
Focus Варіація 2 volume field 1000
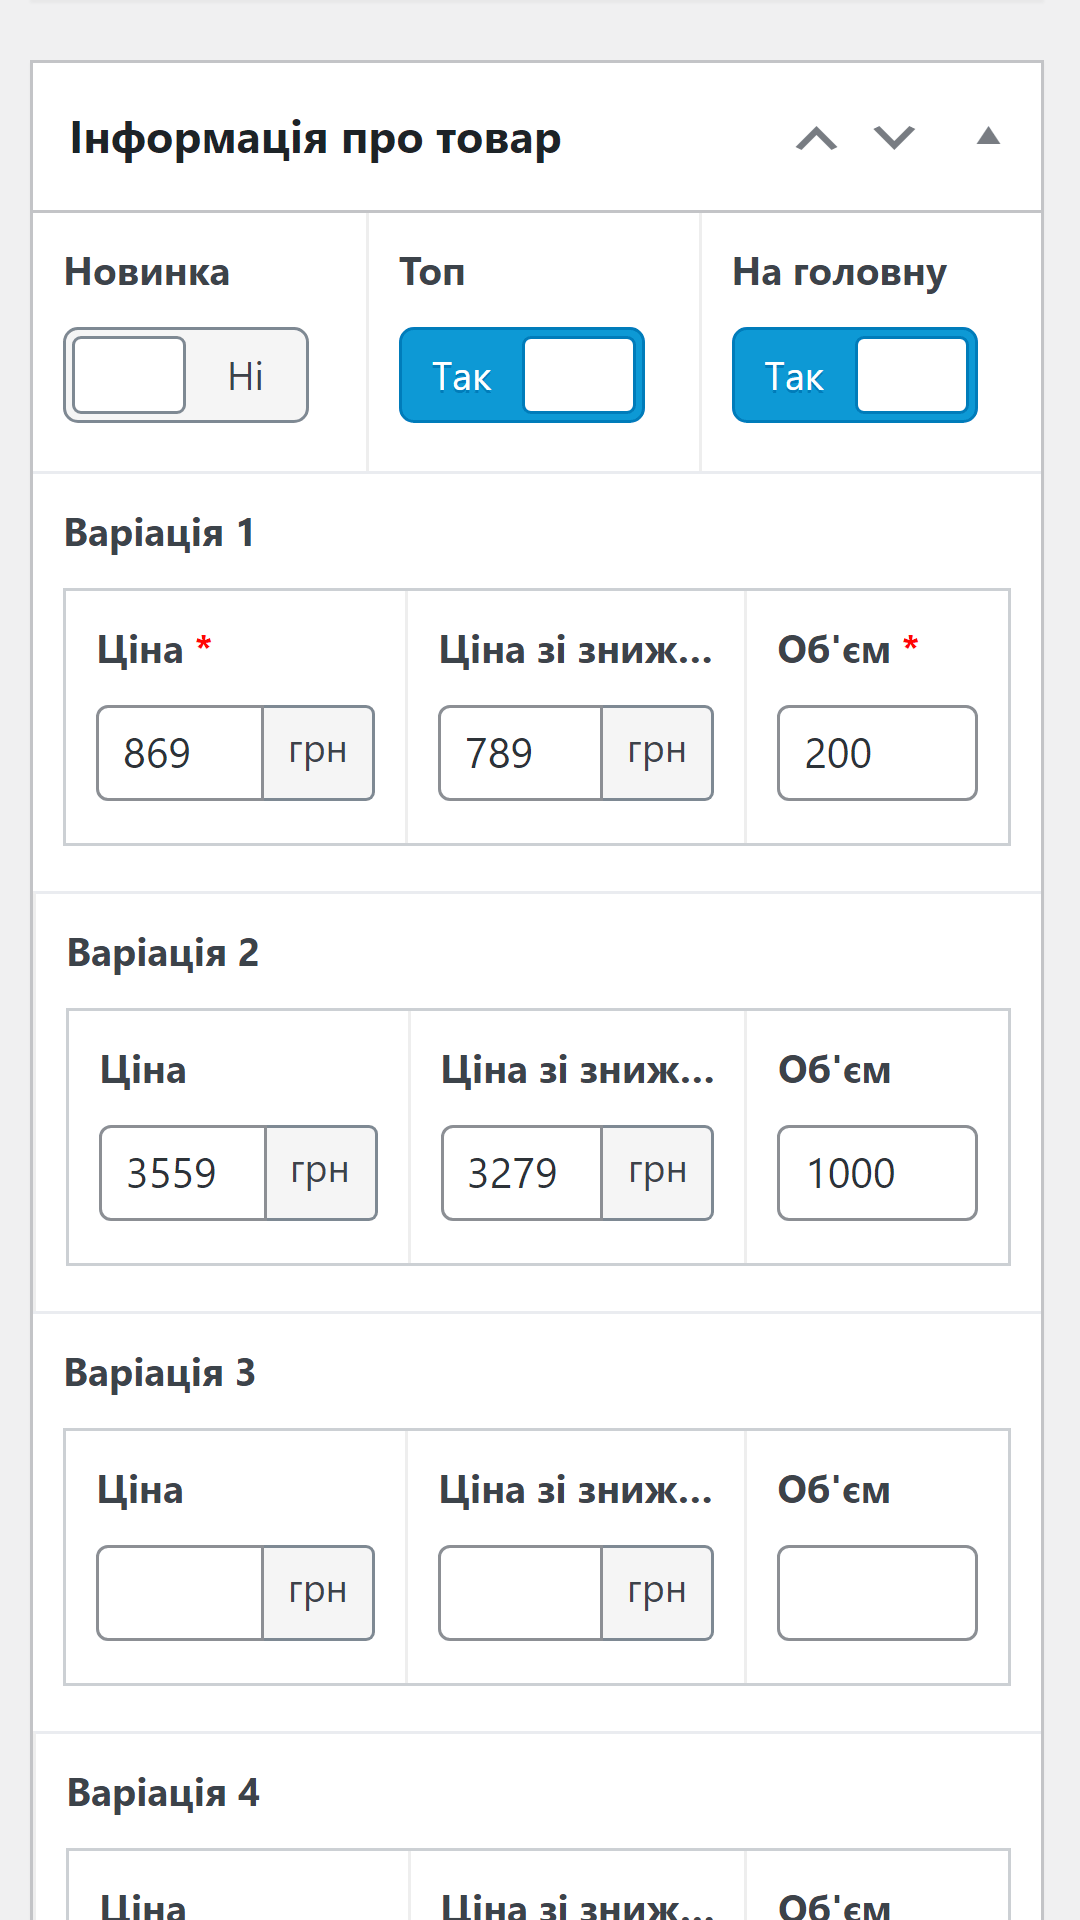click(877, 1173)
